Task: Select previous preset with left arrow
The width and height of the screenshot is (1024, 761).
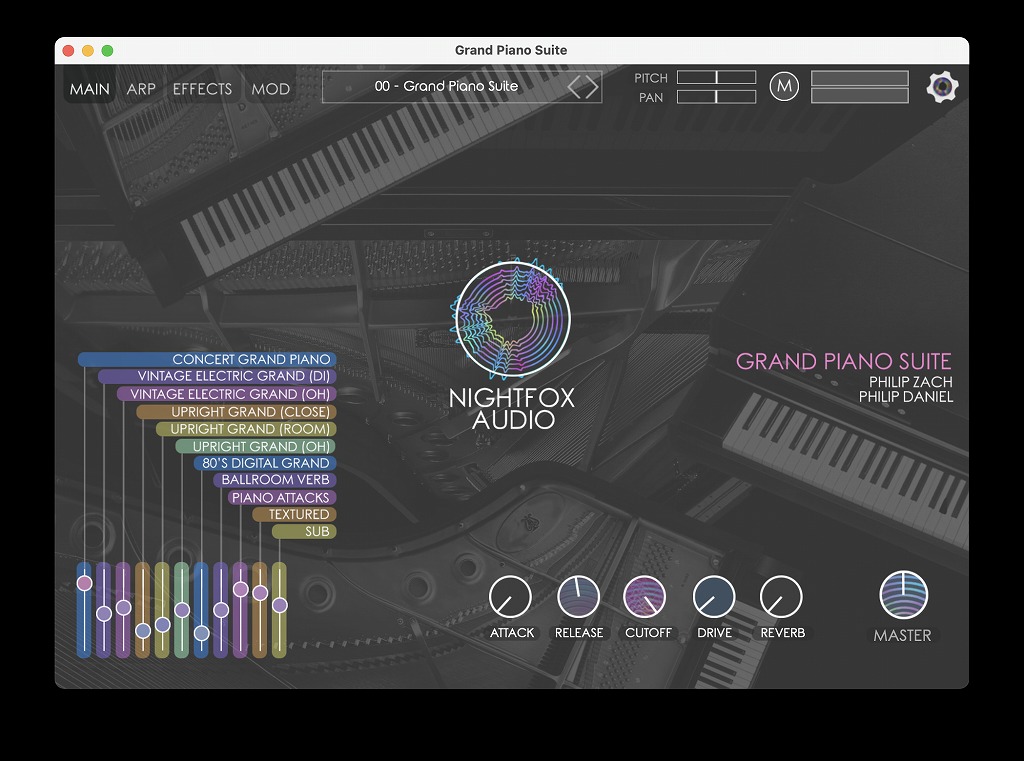Action: click(575, 87)
